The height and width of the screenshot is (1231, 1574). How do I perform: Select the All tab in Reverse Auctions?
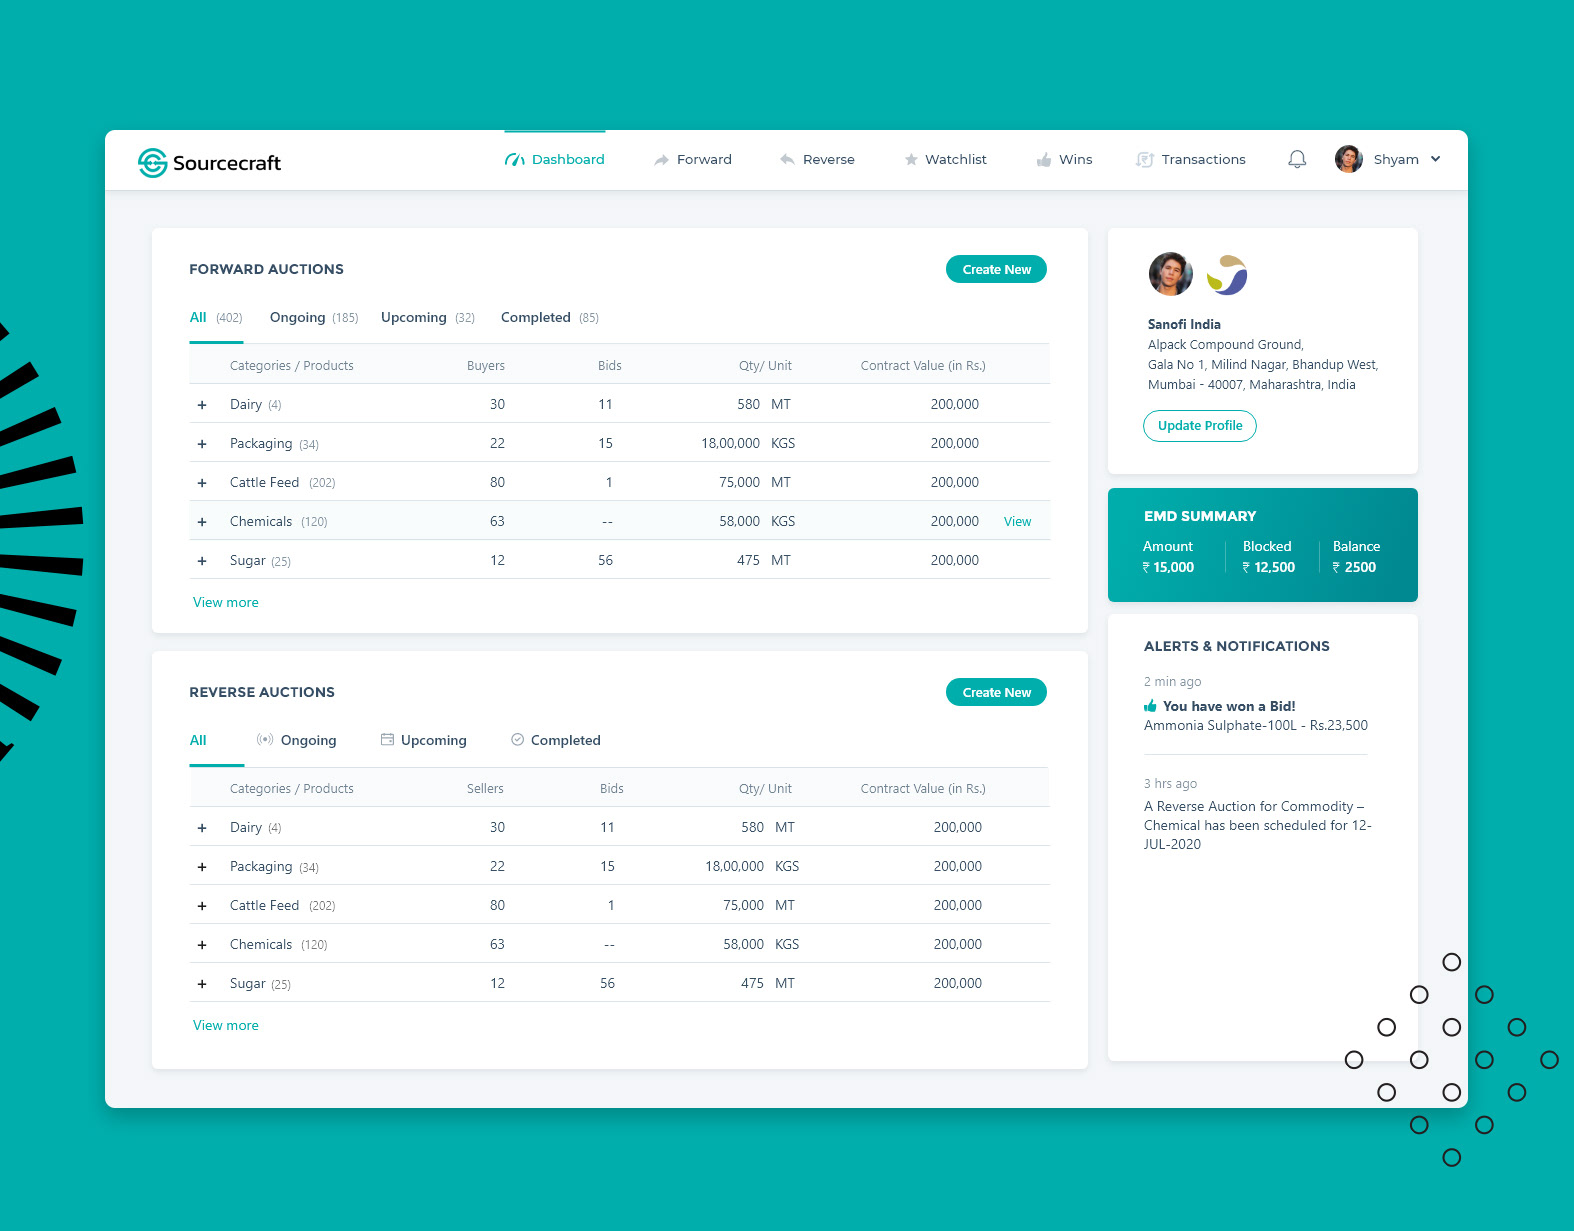(x=198, y=741)
